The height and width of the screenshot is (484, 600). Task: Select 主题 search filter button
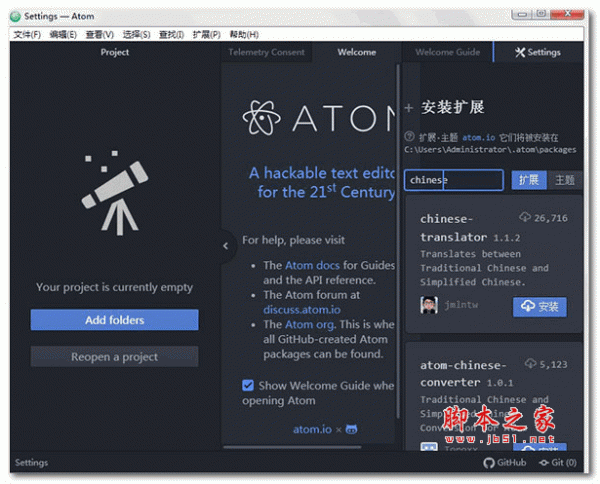pos(565,180)
